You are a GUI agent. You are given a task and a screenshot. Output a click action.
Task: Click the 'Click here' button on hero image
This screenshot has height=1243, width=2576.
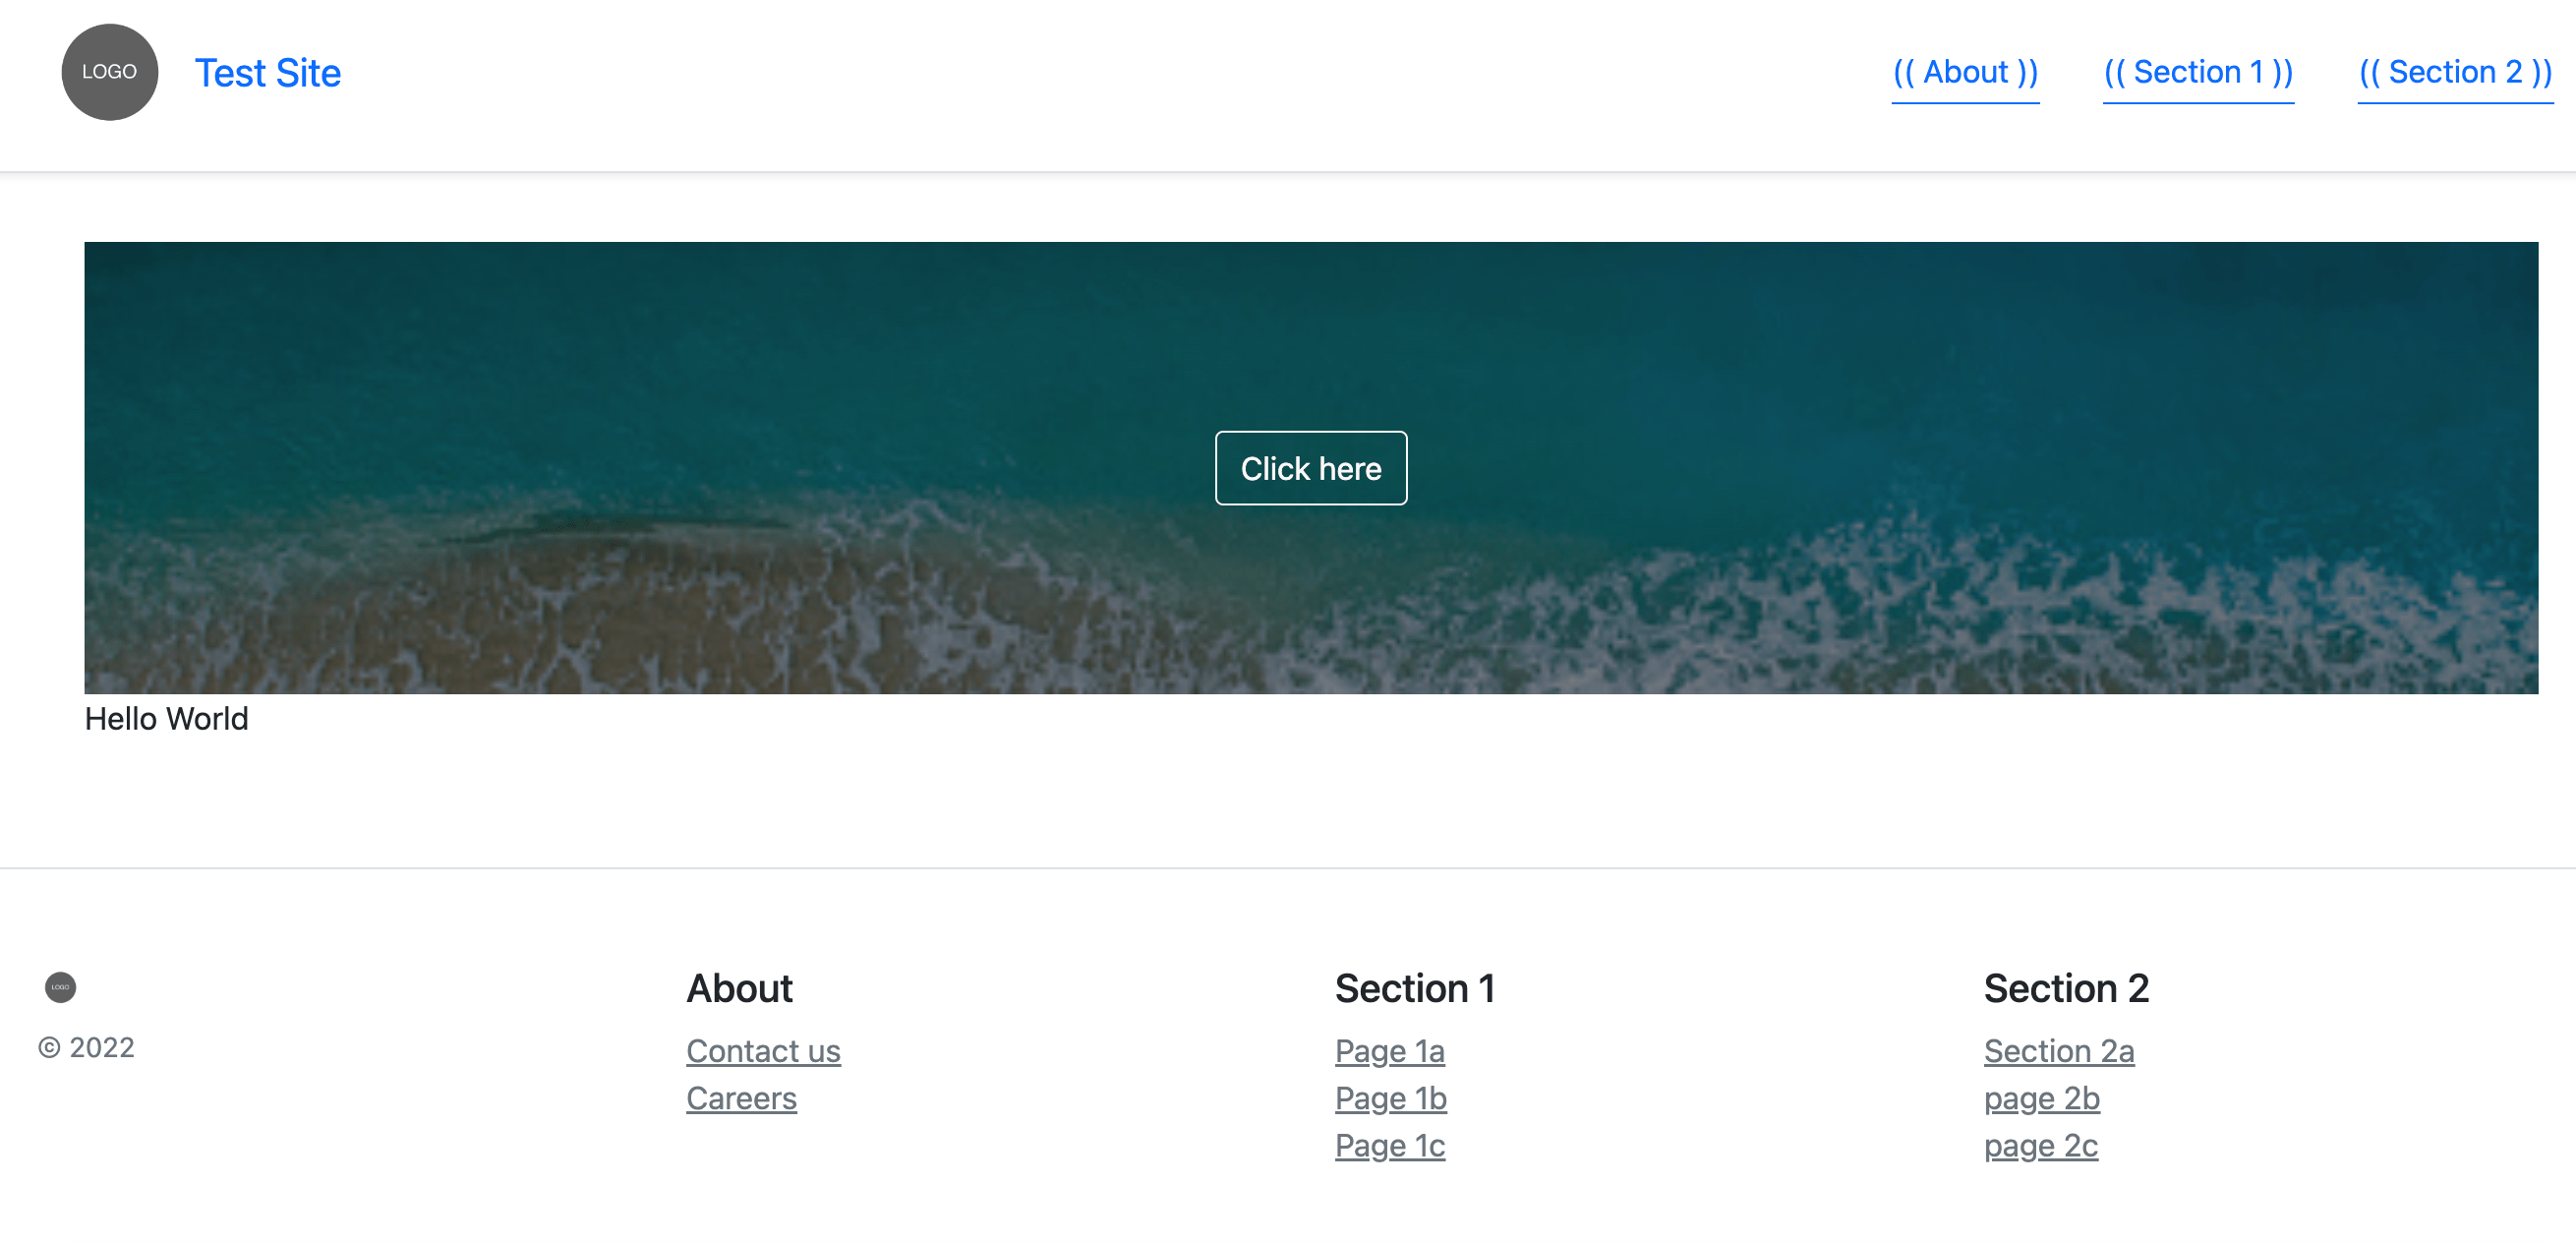(x=1311, y=469)
